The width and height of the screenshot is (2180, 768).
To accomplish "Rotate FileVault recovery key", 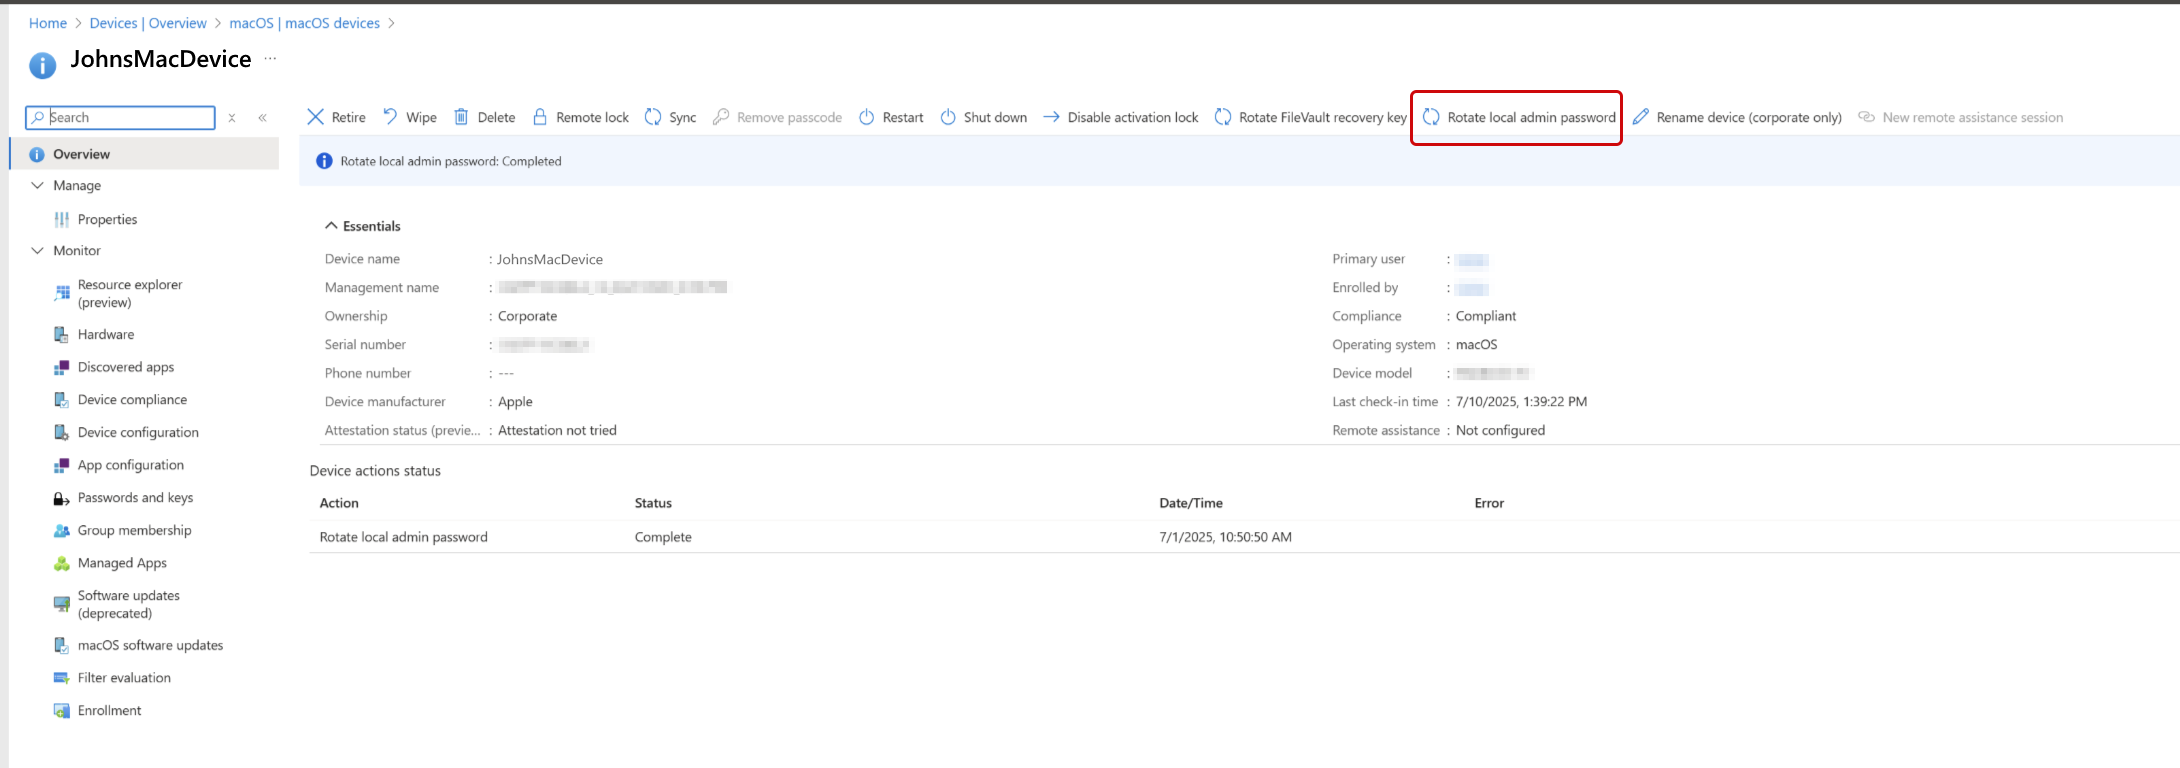I will click(1311, 117).
